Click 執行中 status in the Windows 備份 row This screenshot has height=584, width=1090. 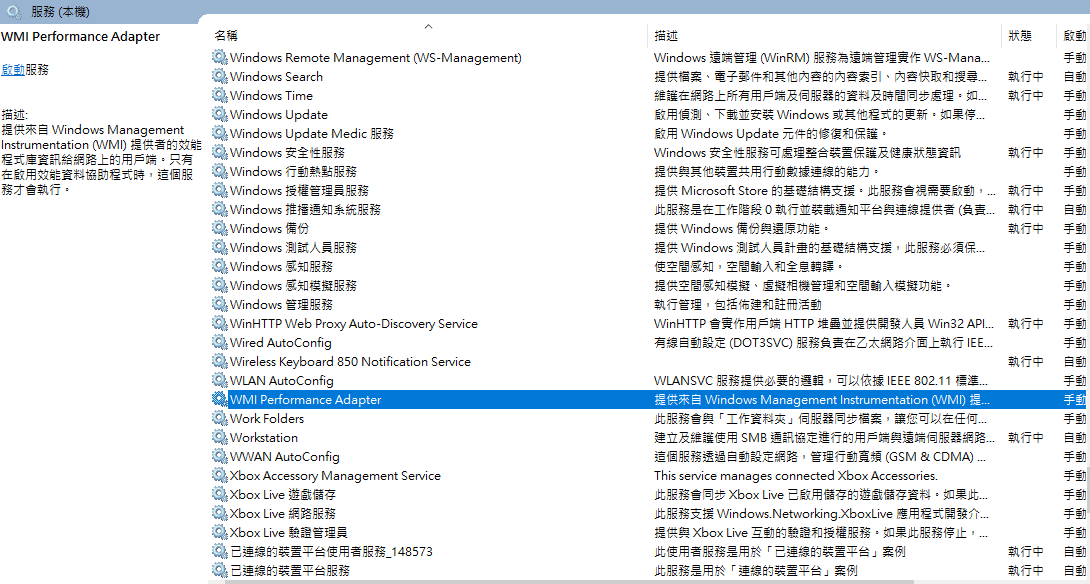point(1026,229)
